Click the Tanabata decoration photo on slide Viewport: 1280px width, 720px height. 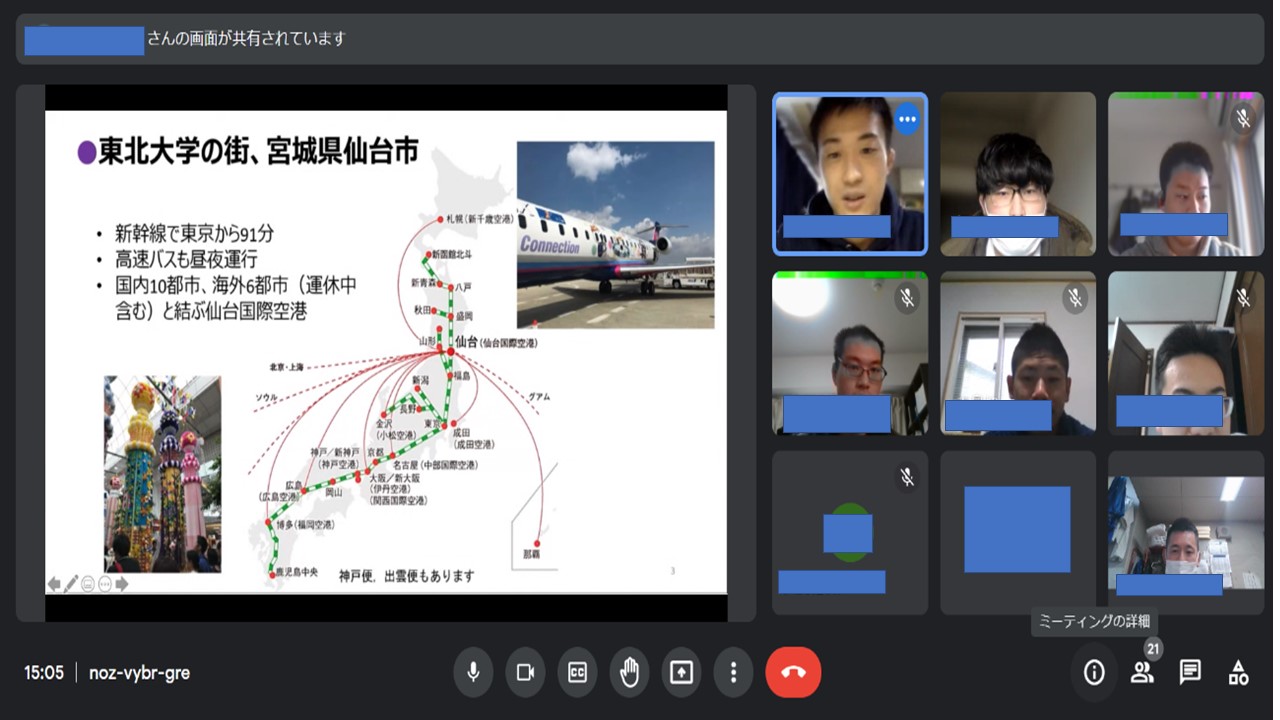click(x=162, y=474)
